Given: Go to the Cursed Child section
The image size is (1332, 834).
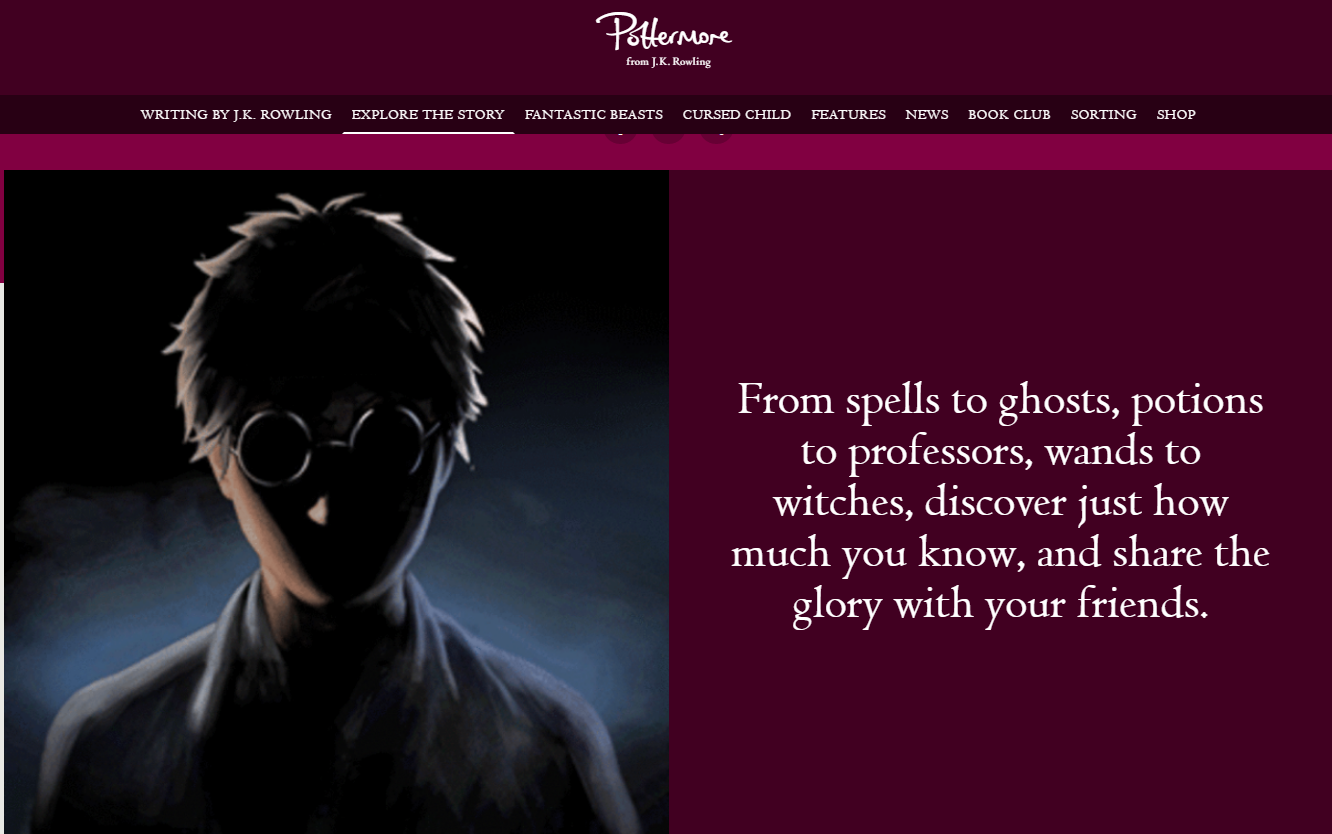Looking at the screenshot, I should 737,115.
